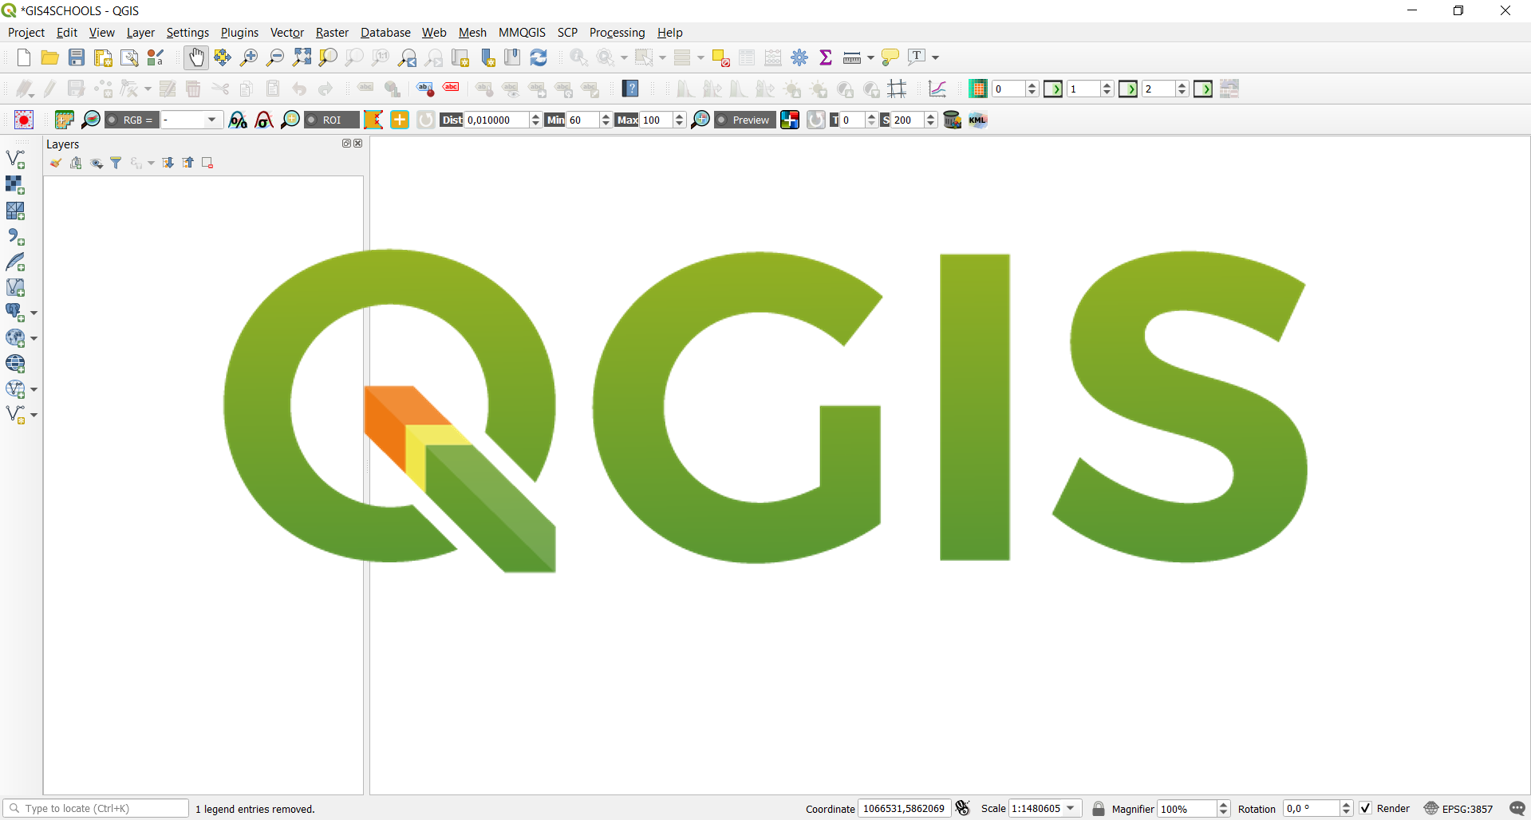Save the project using the floppy disk icon
This screenshot has height=820, width=1531.
pyautogui.click(x=76, y=58)
